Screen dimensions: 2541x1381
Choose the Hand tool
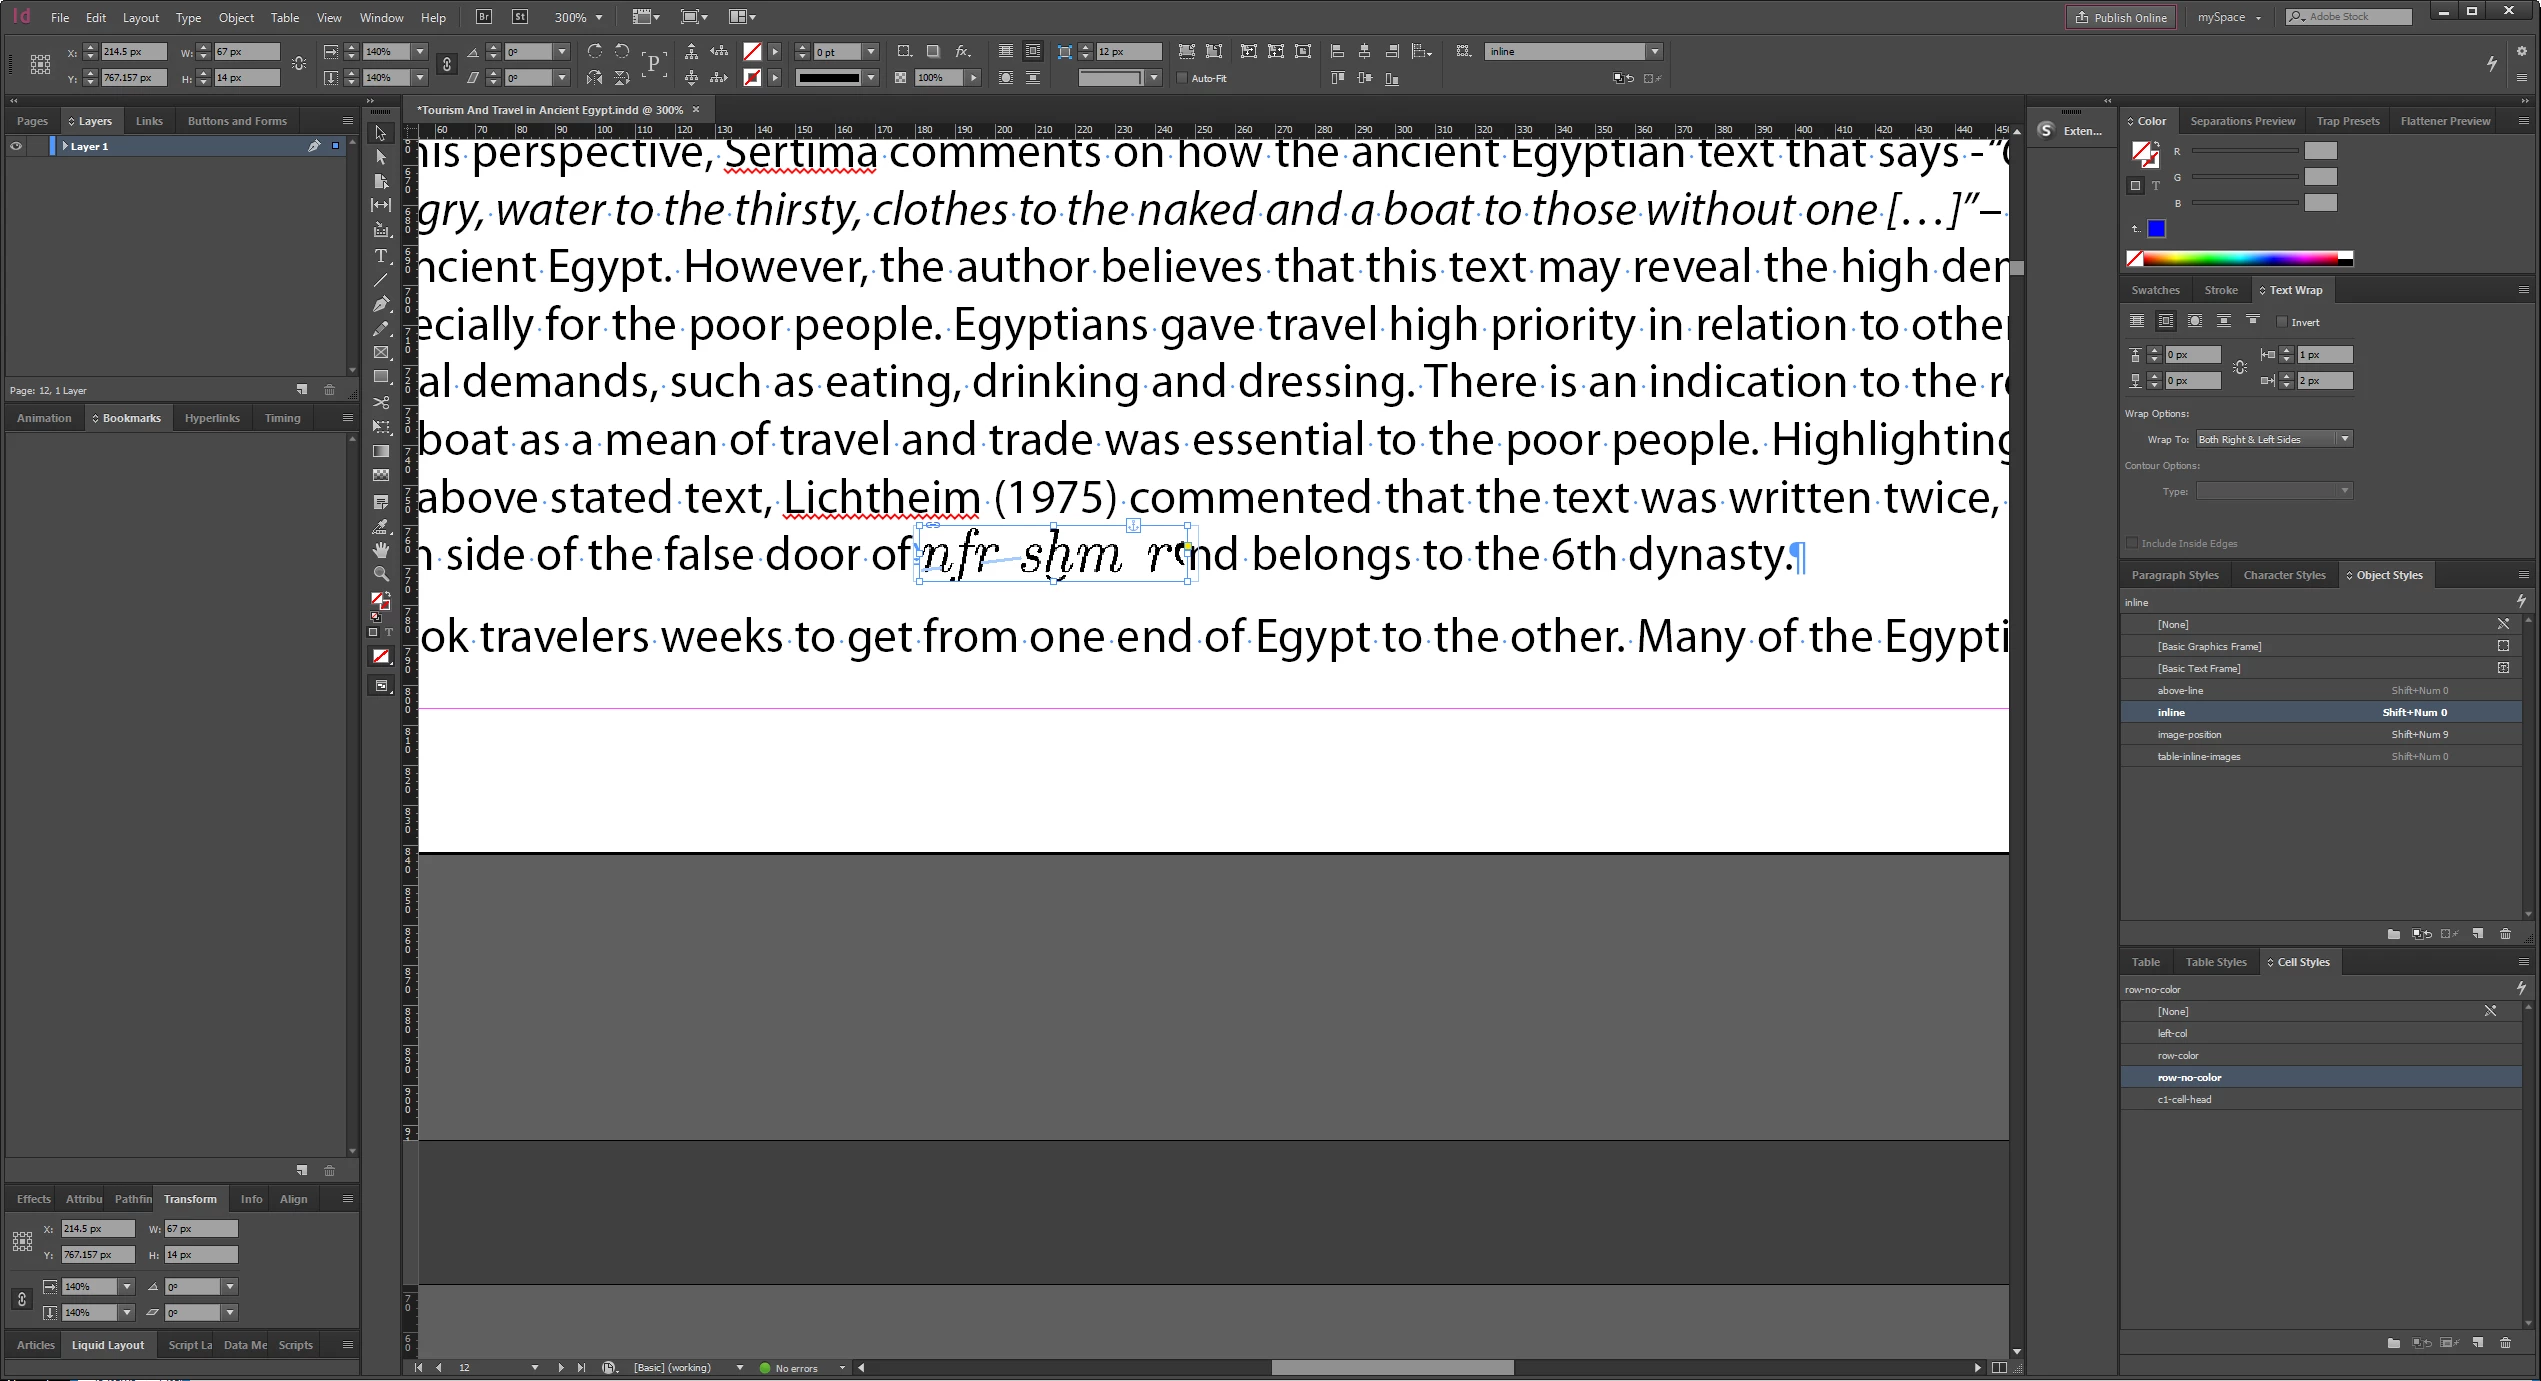381,550
